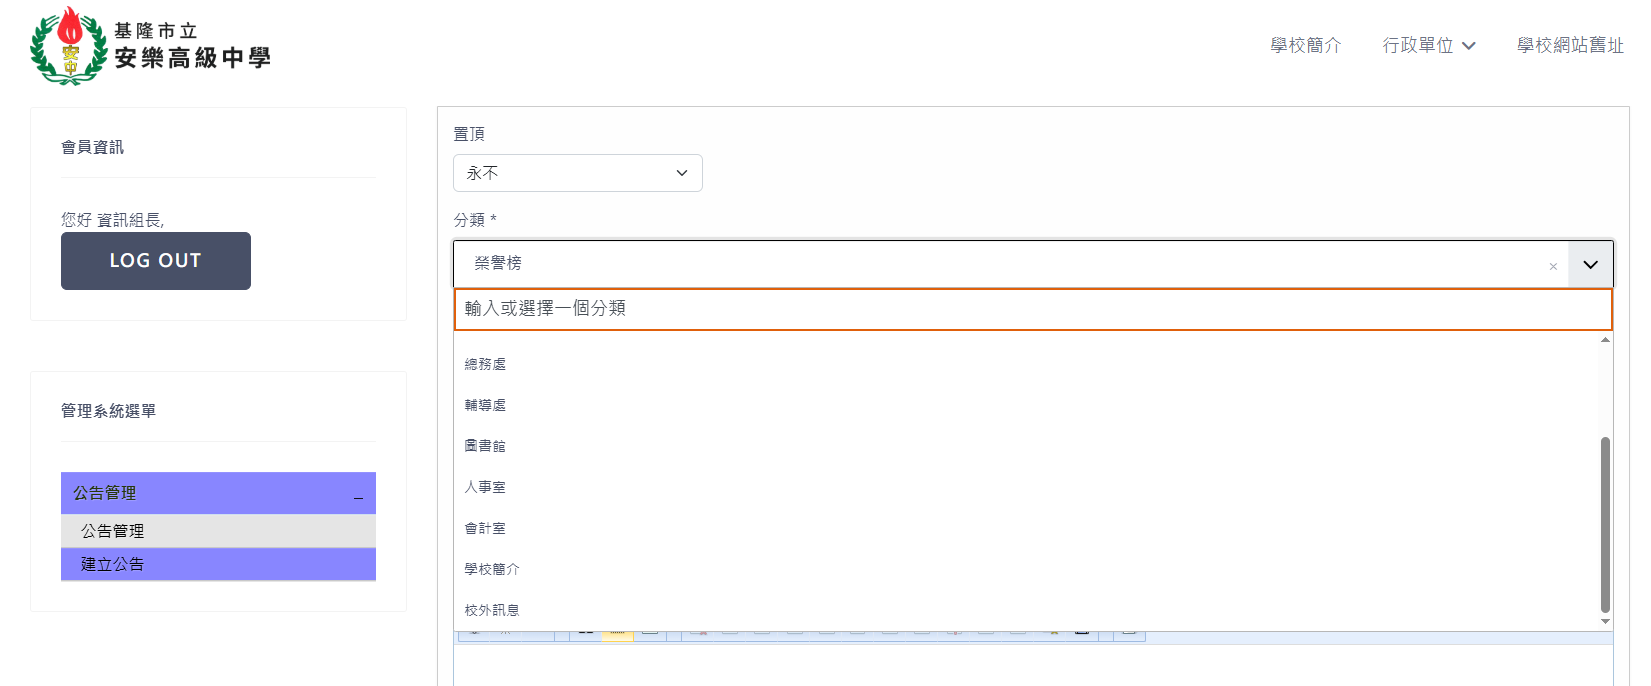This screenshot has width=1651, height=686.
Task: Click the Anle High School logo
Action: [x=150, y=46]
